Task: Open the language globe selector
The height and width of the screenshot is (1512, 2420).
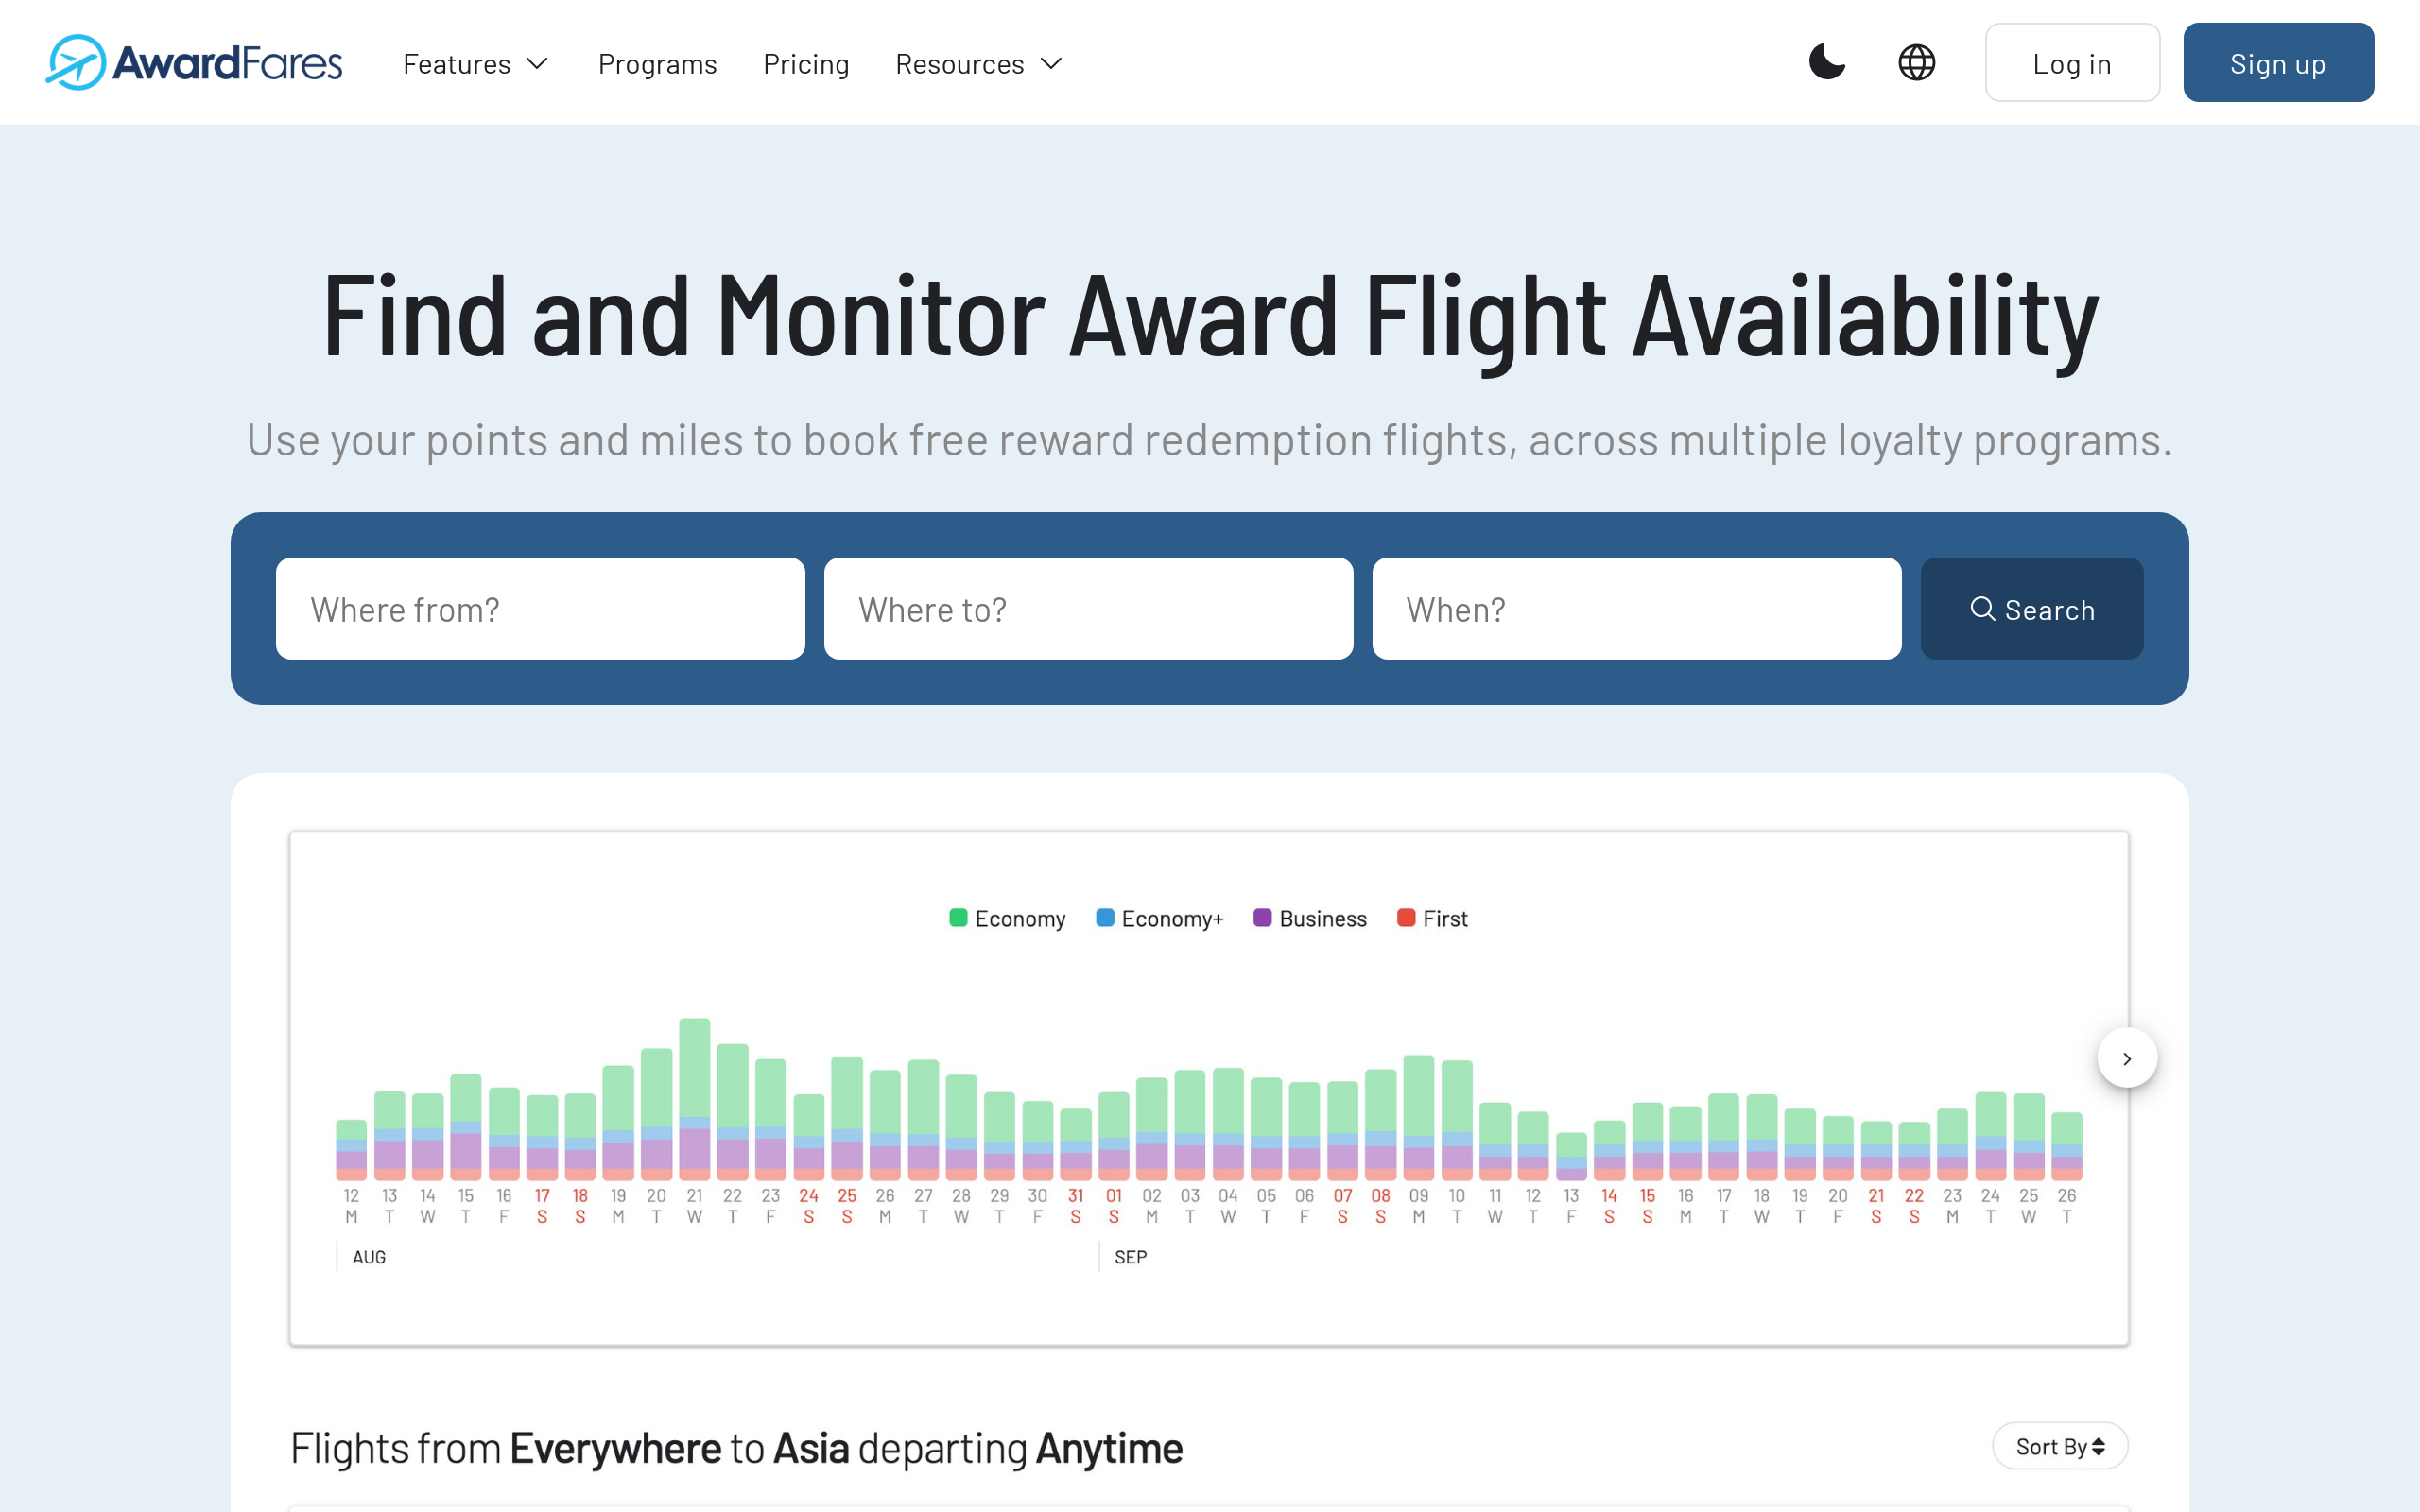Action: (1916, 63)
